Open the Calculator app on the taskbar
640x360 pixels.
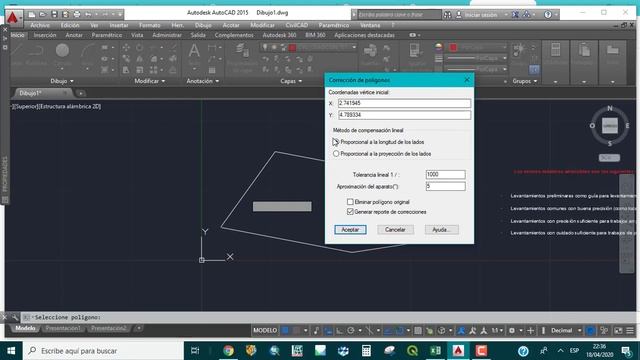coord(366,351)
